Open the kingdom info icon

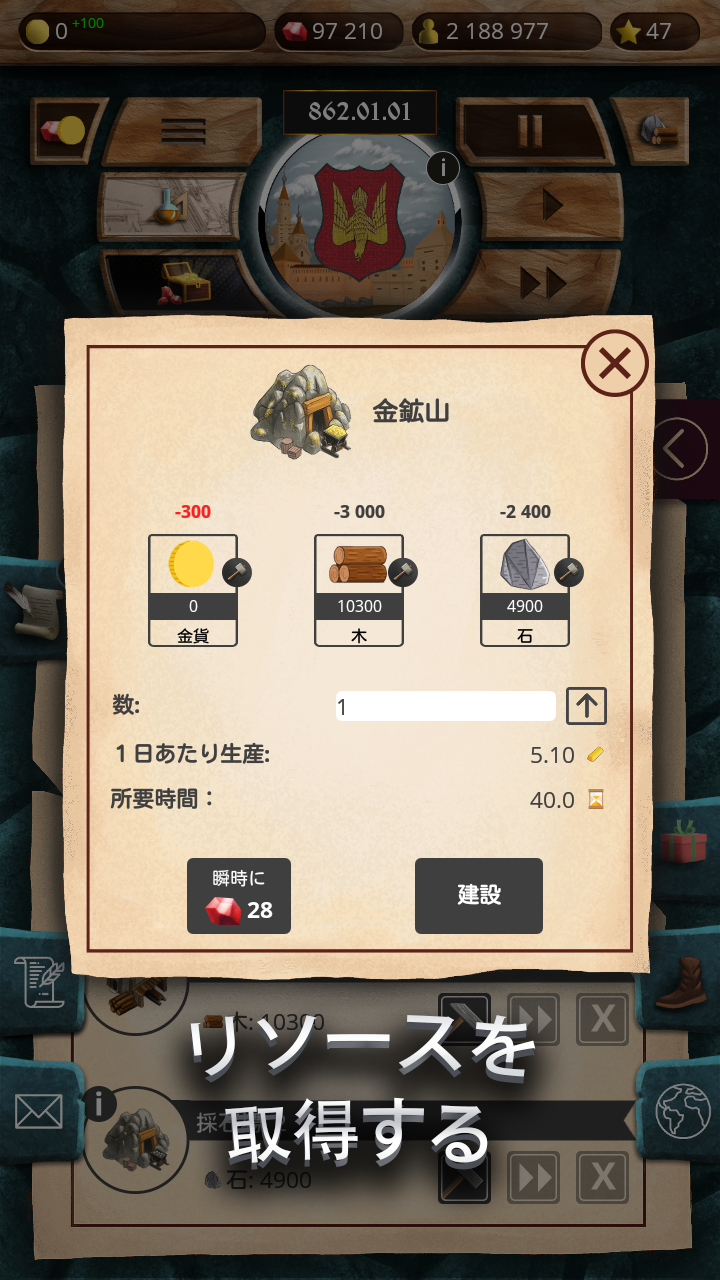pyautogui.click(x=443, y=168)
